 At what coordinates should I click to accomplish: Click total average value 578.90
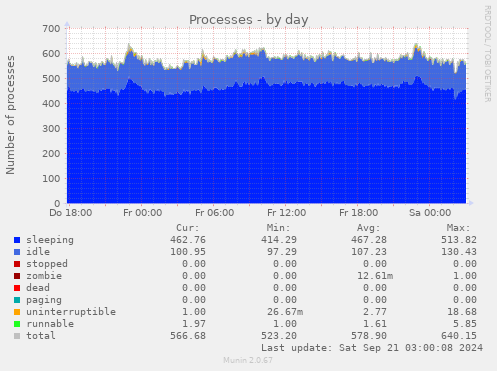(x=369, y=336)
